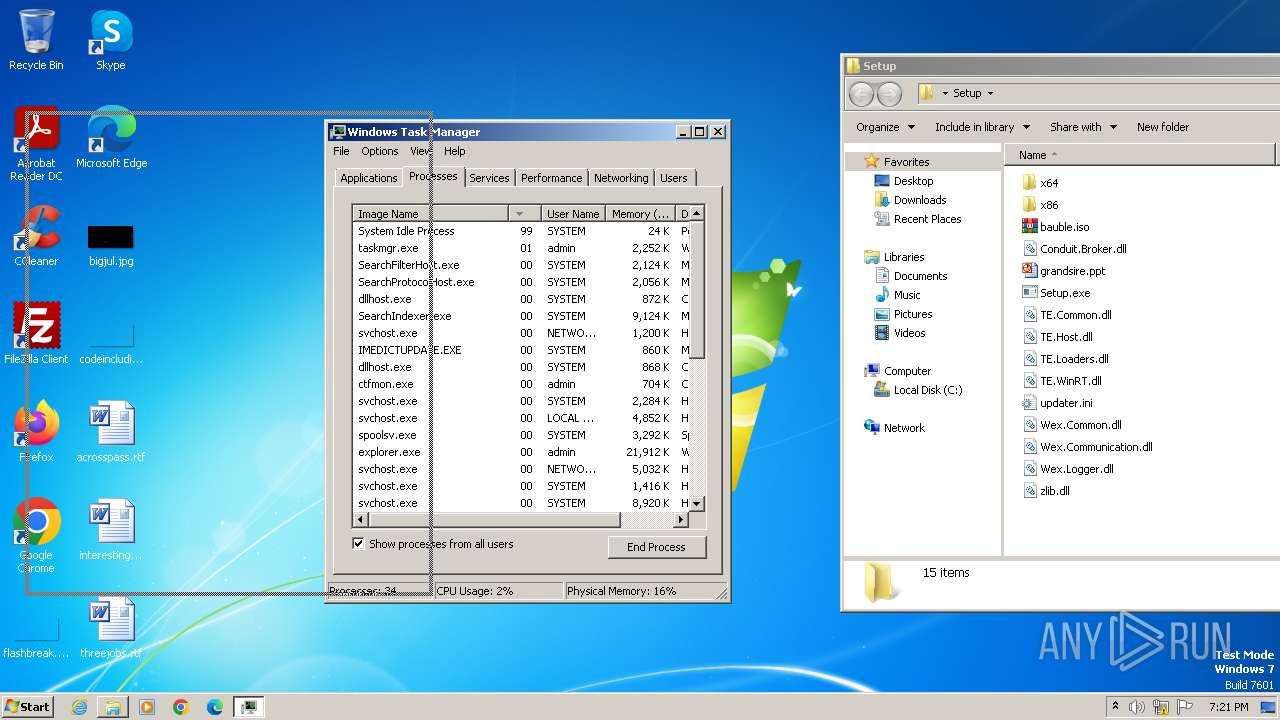
Task: Open the Google Chrome desktop shortcut
Action: tap(36, 535)
